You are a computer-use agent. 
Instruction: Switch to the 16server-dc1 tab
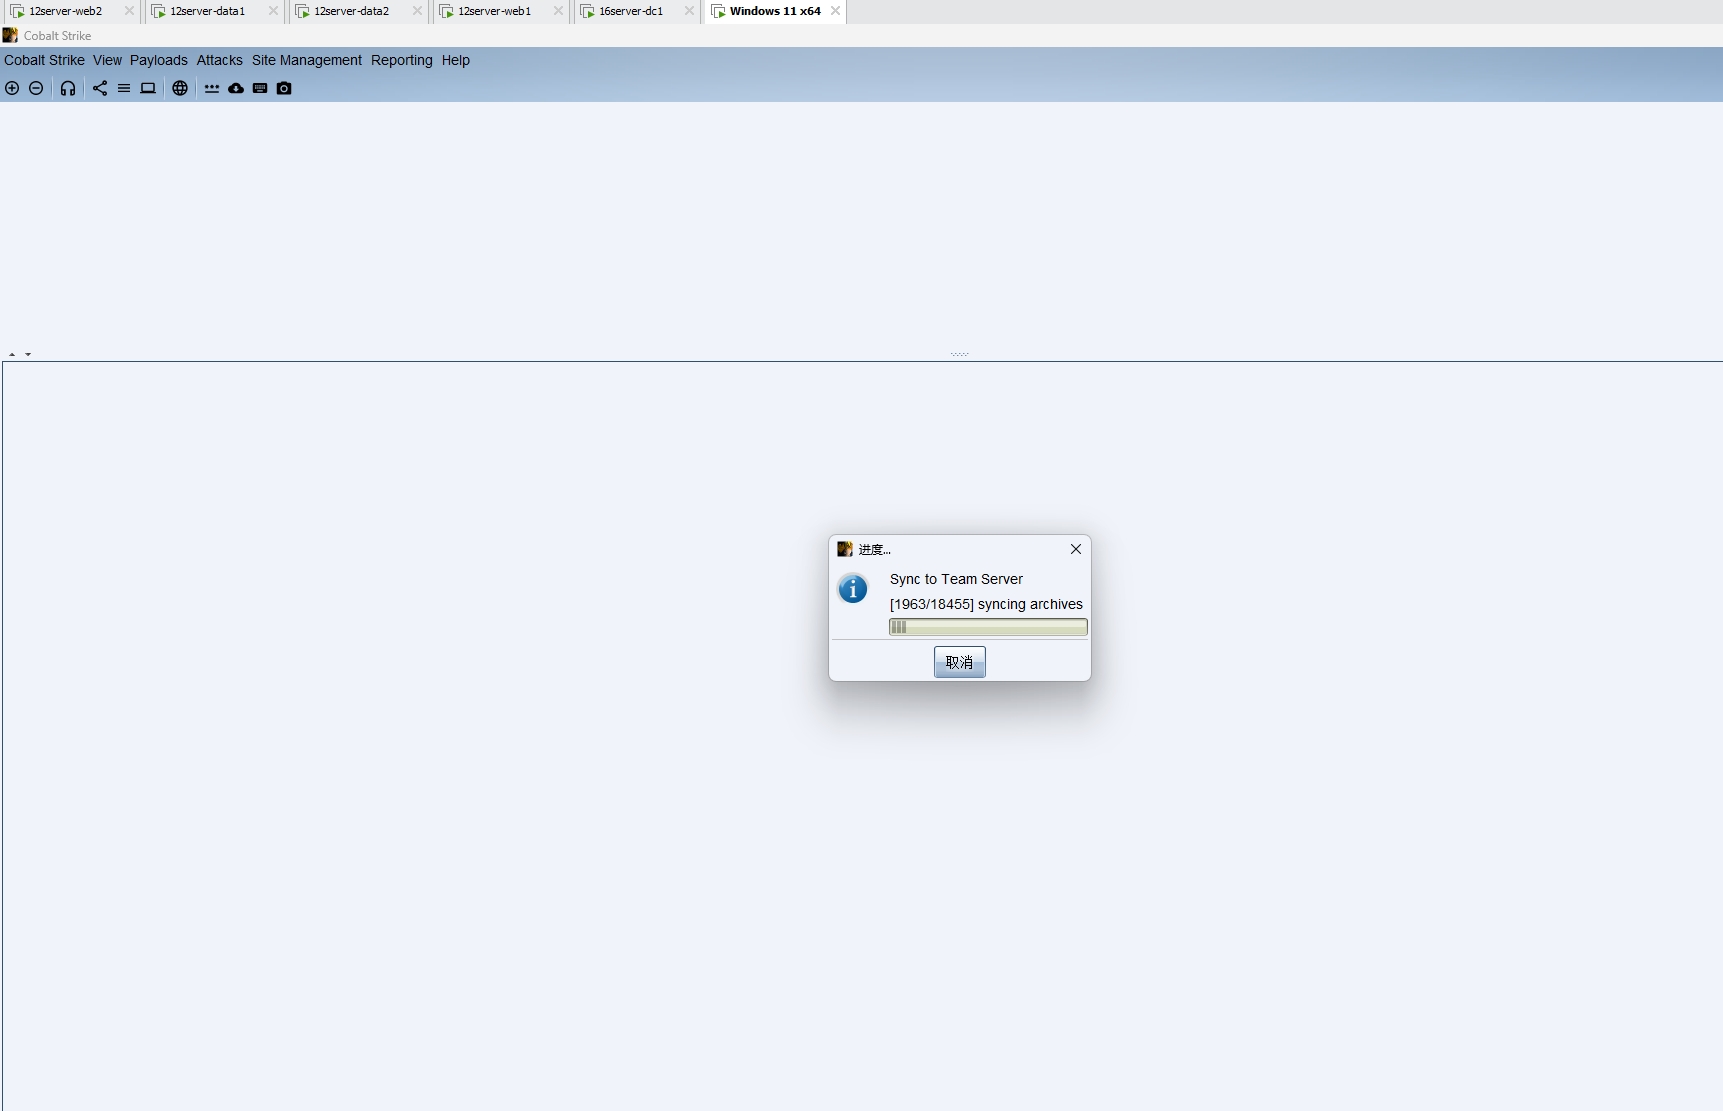pyautogui.click(x=630, y=11)
